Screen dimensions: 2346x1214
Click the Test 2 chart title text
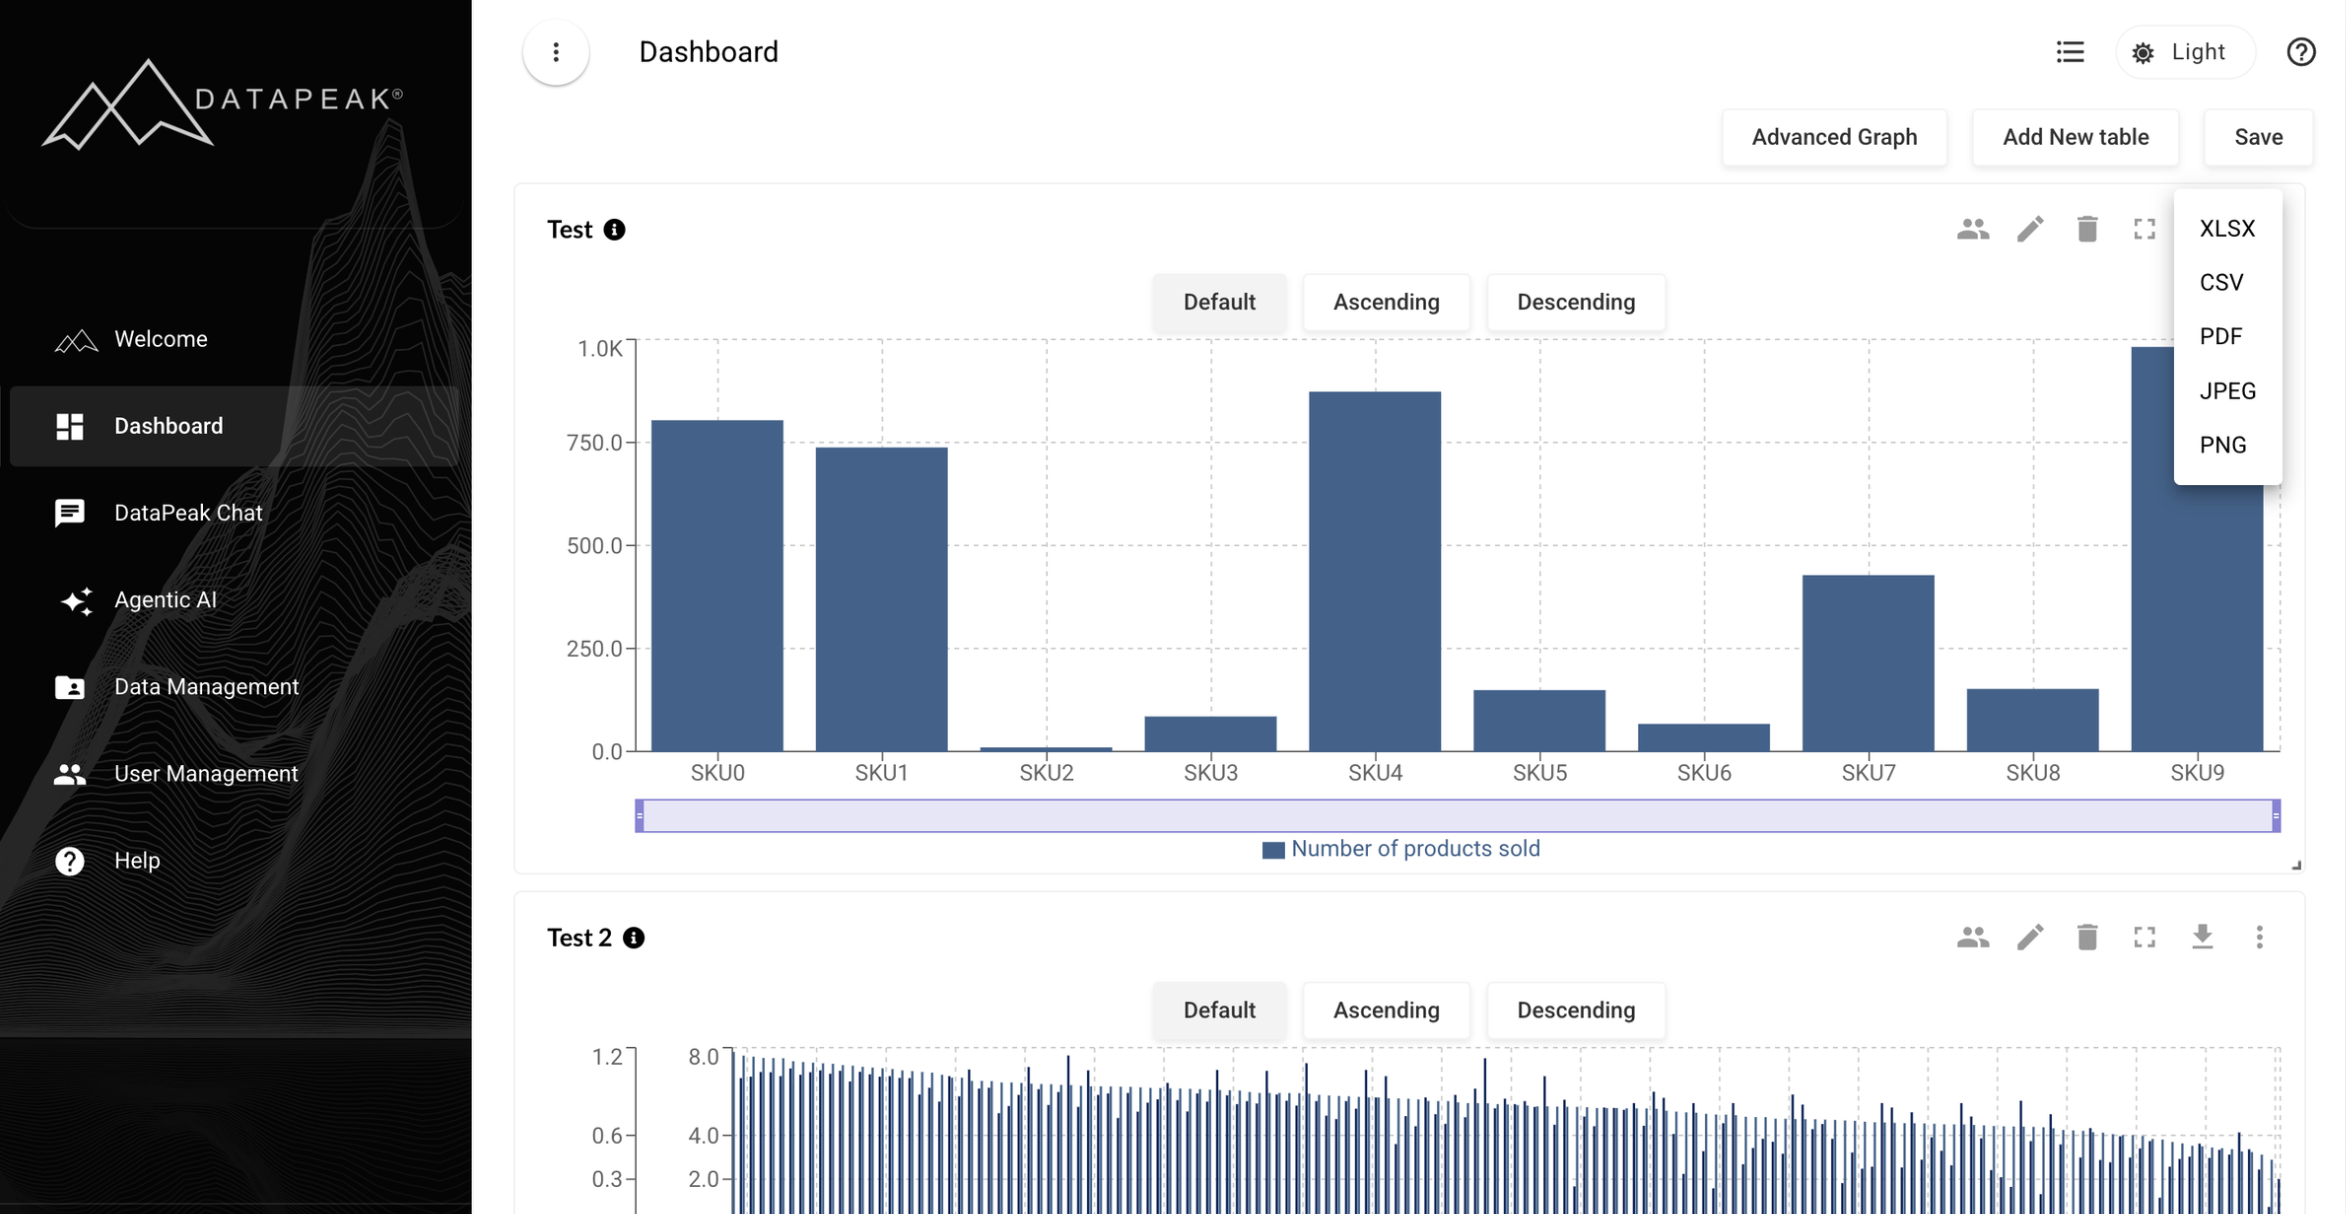[x=579, y=938]
